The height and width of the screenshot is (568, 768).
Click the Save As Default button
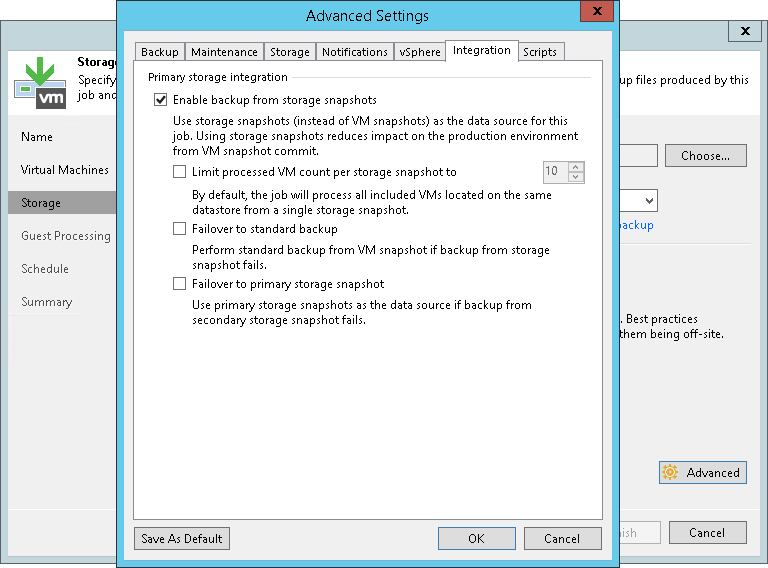[182, 539]
